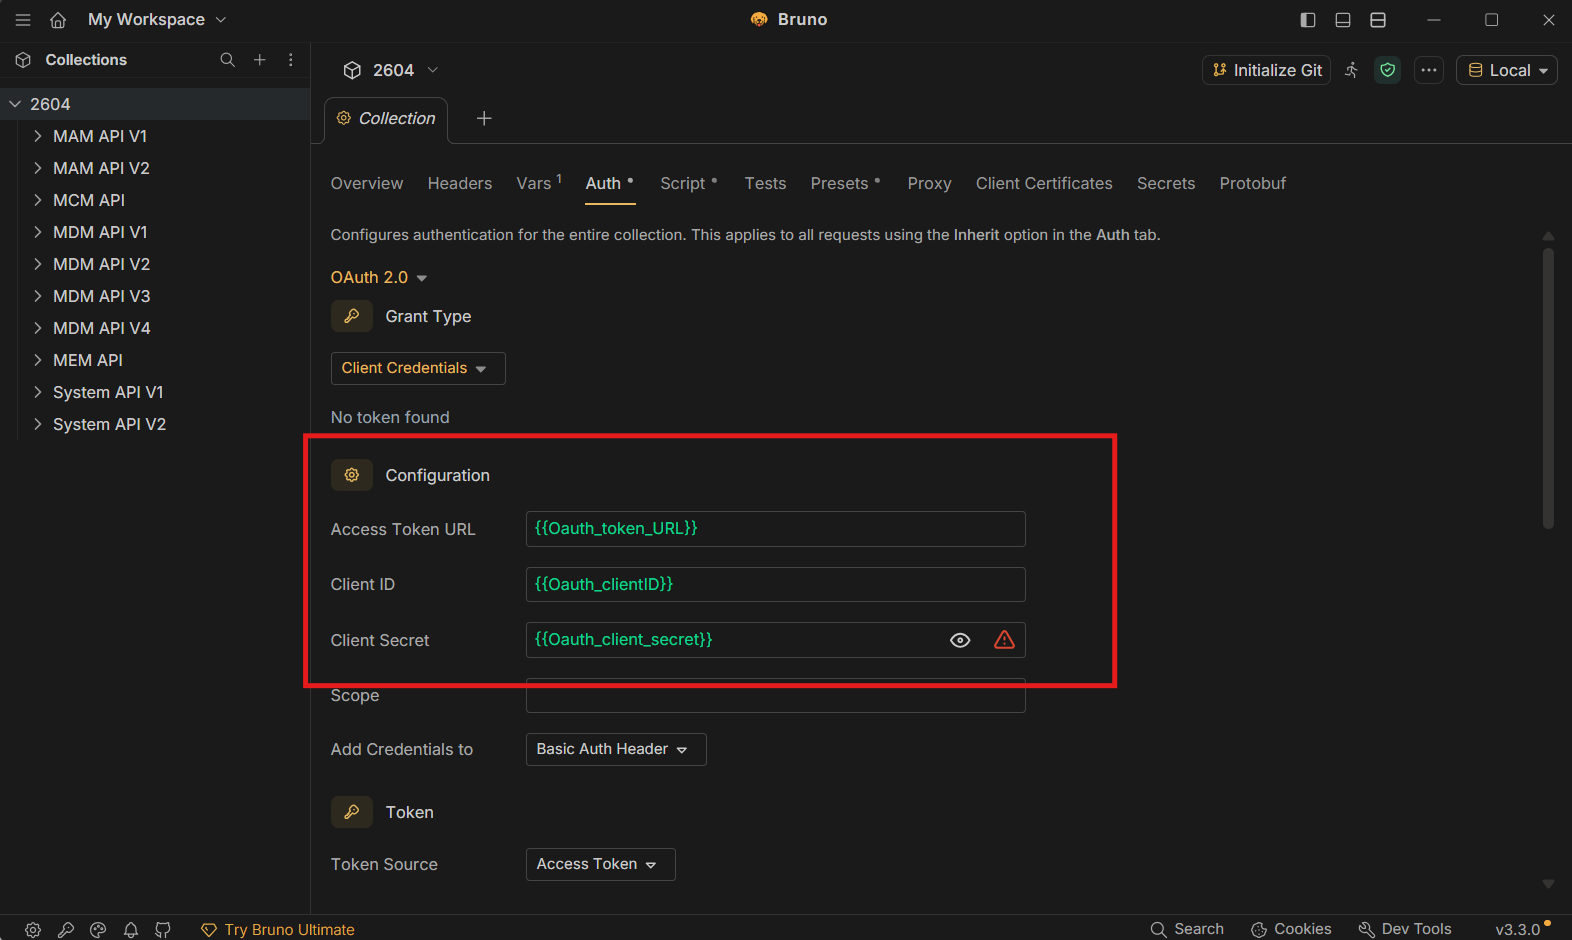Collapse the 2604 collection tree
The height and width of the screenshot is (940, 1572).
tap(15, 104)
